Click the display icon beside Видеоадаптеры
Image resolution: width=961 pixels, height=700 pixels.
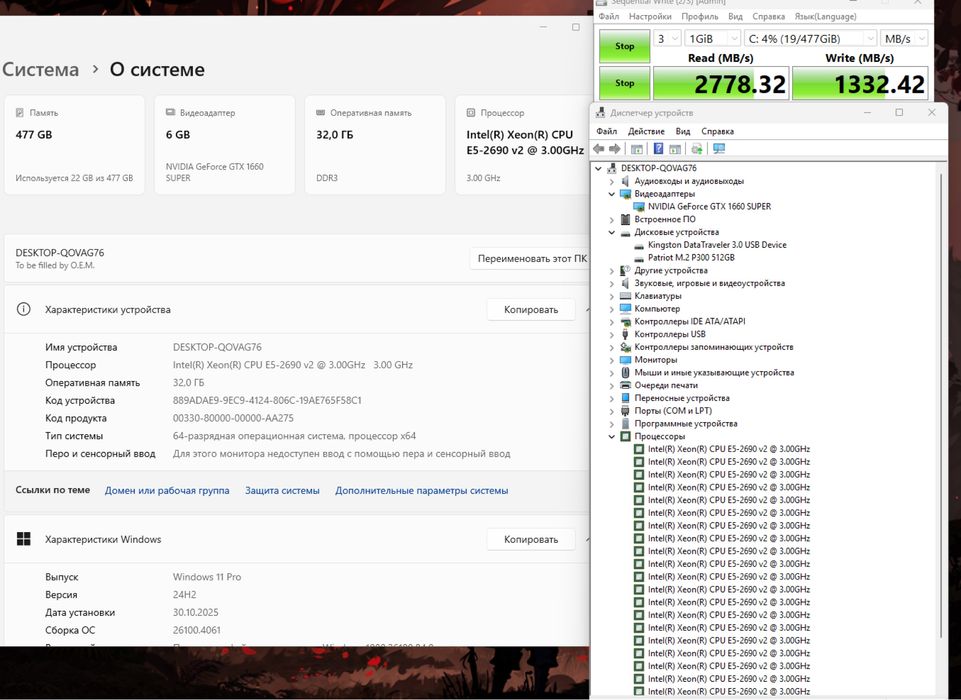(625, 194)
